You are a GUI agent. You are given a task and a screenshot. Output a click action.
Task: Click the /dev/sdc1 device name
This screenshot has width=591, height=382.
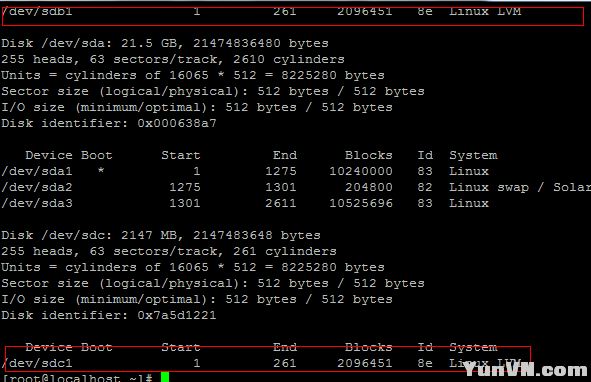[37, 364]
